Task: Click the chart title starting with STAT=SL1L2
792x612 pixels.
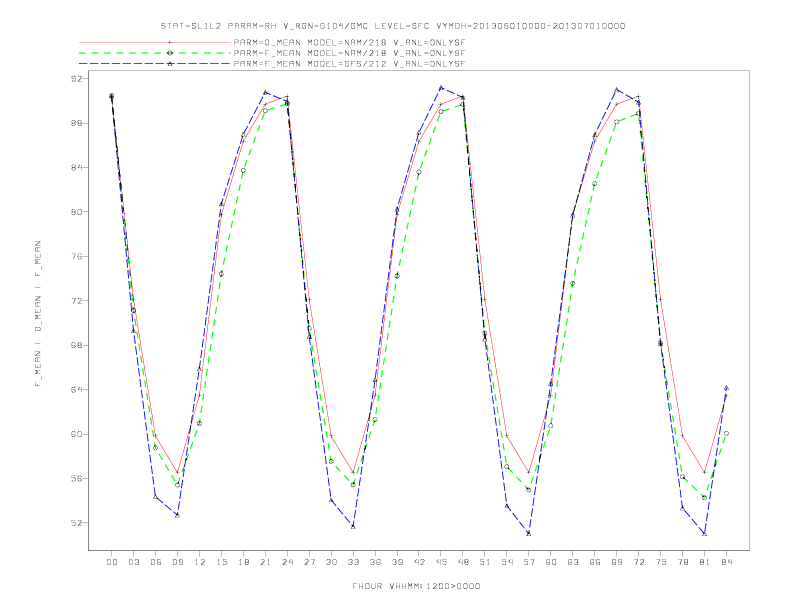Action: [x=393, y=26]
